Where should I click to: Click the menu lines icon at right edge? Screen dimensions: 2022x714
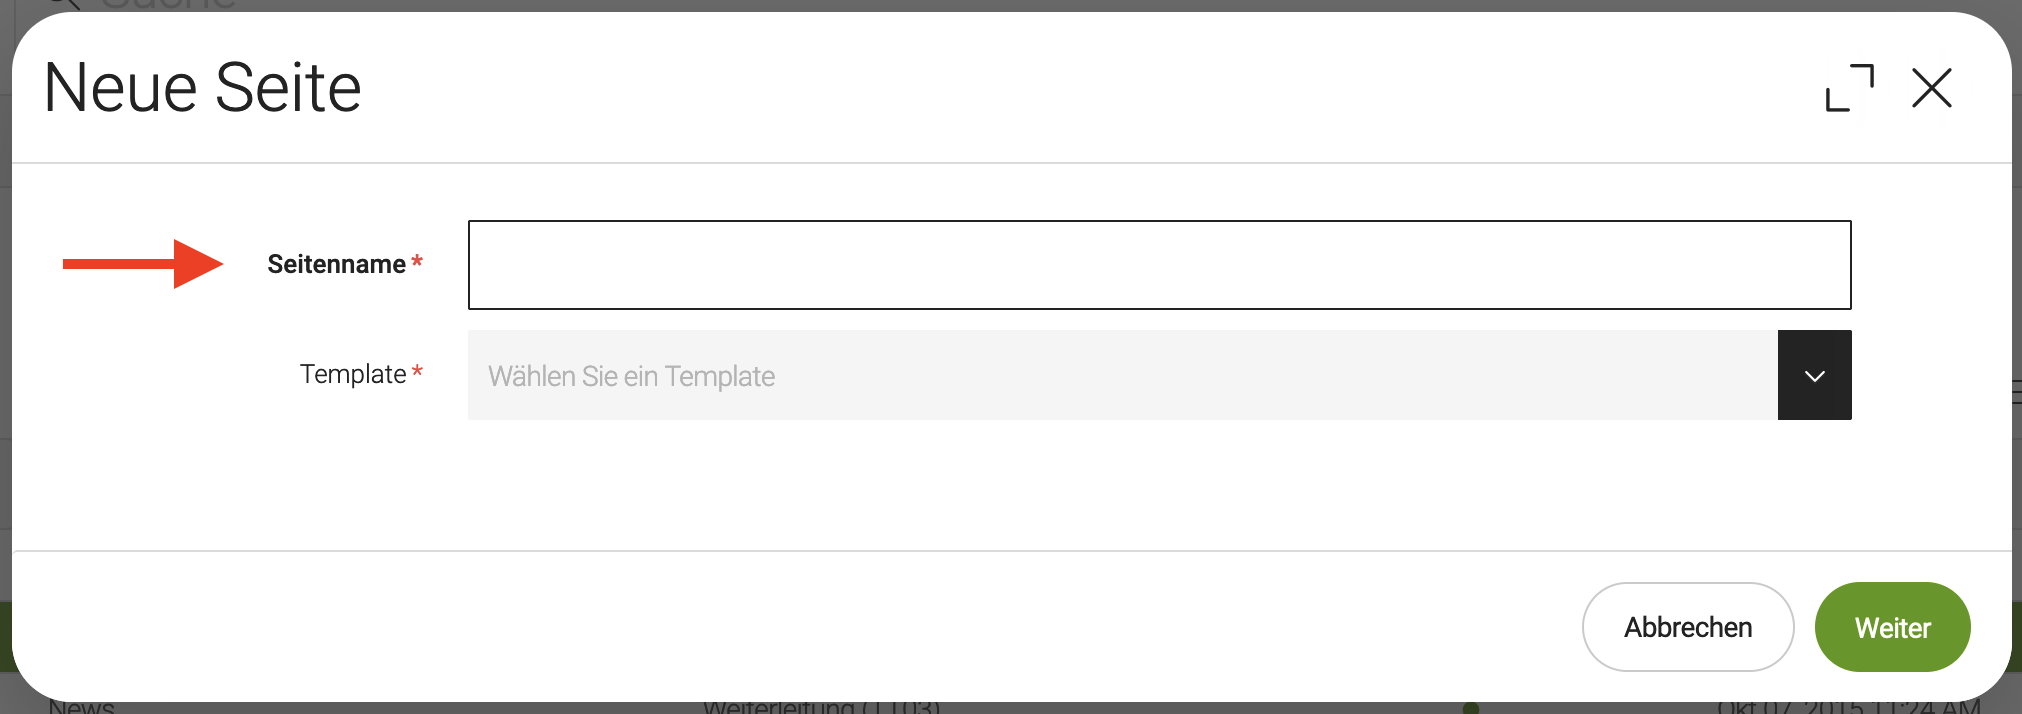2016,392
